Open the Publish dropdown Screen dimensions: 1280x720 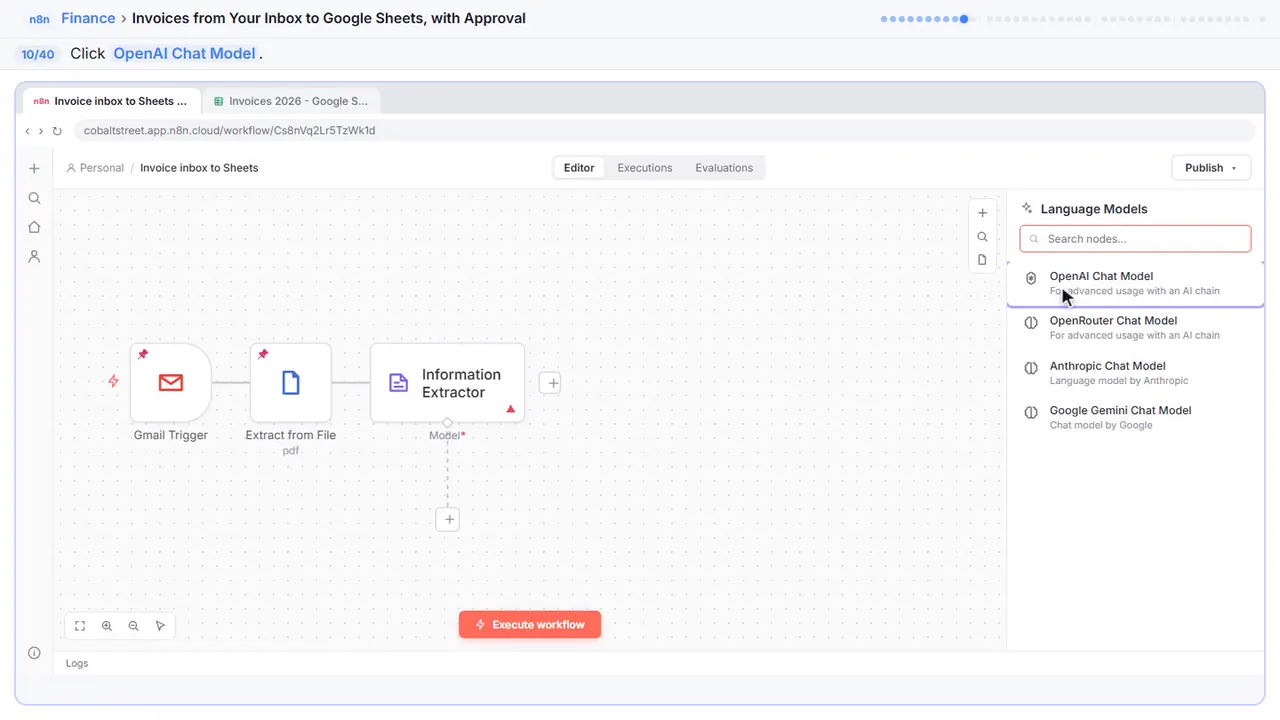[x=1211, y=168]
